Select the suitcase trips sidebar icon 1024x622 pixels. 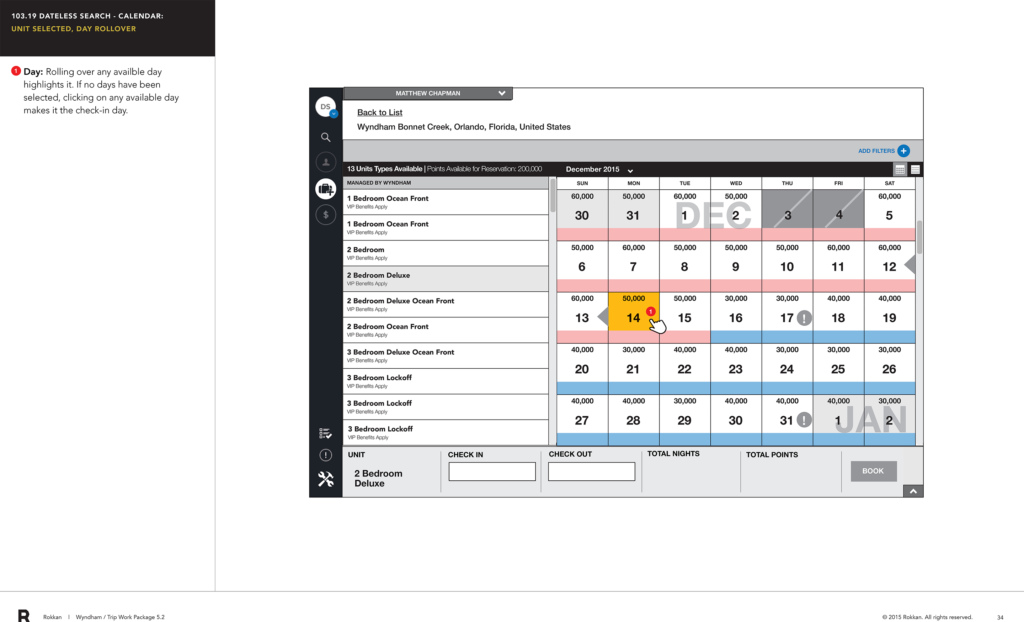(325, 189)
